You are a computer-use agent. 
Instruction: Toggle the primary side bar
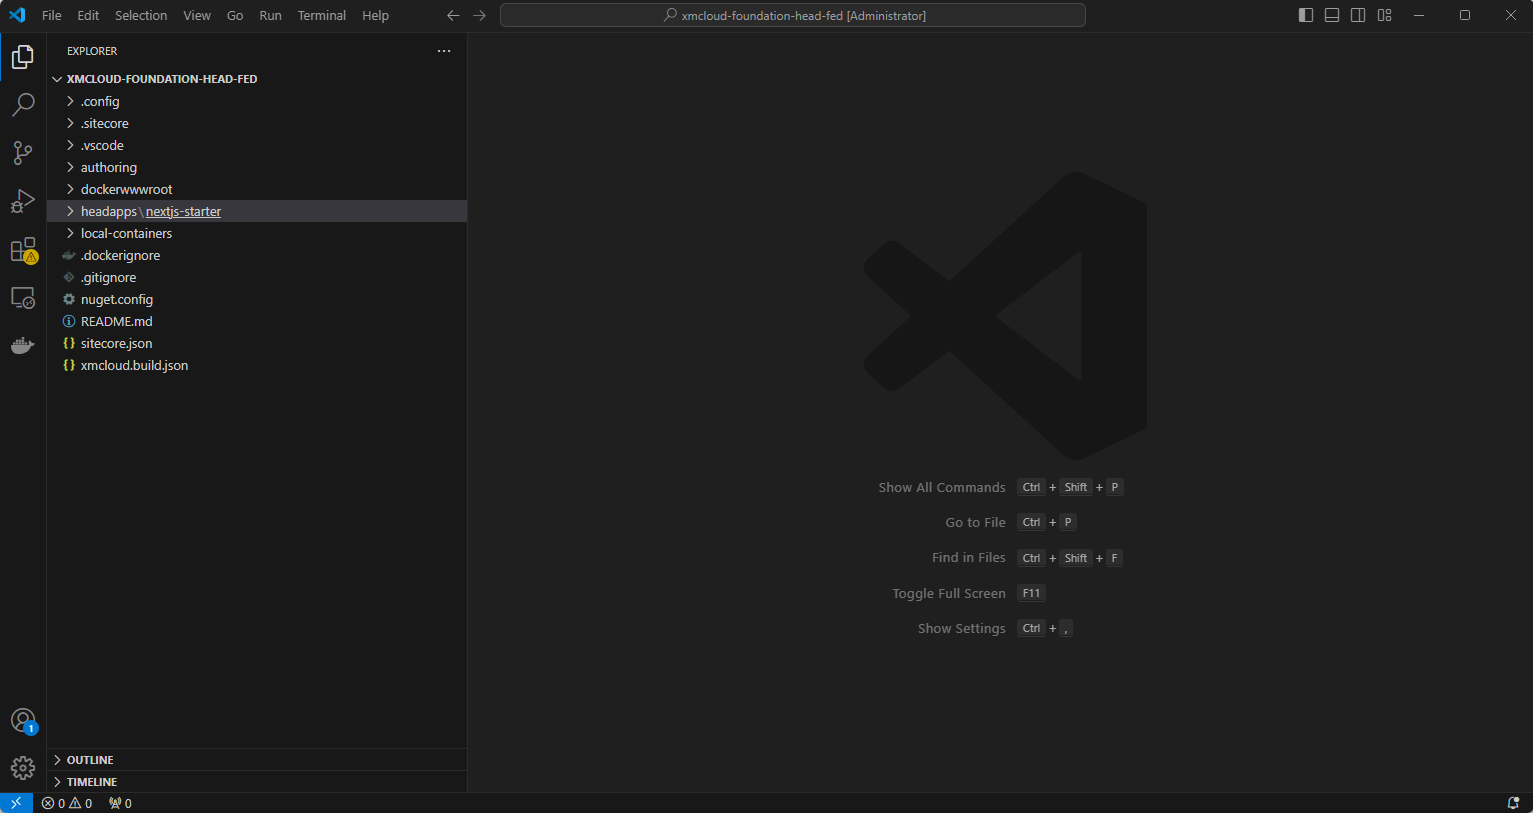click(1306, 15)
